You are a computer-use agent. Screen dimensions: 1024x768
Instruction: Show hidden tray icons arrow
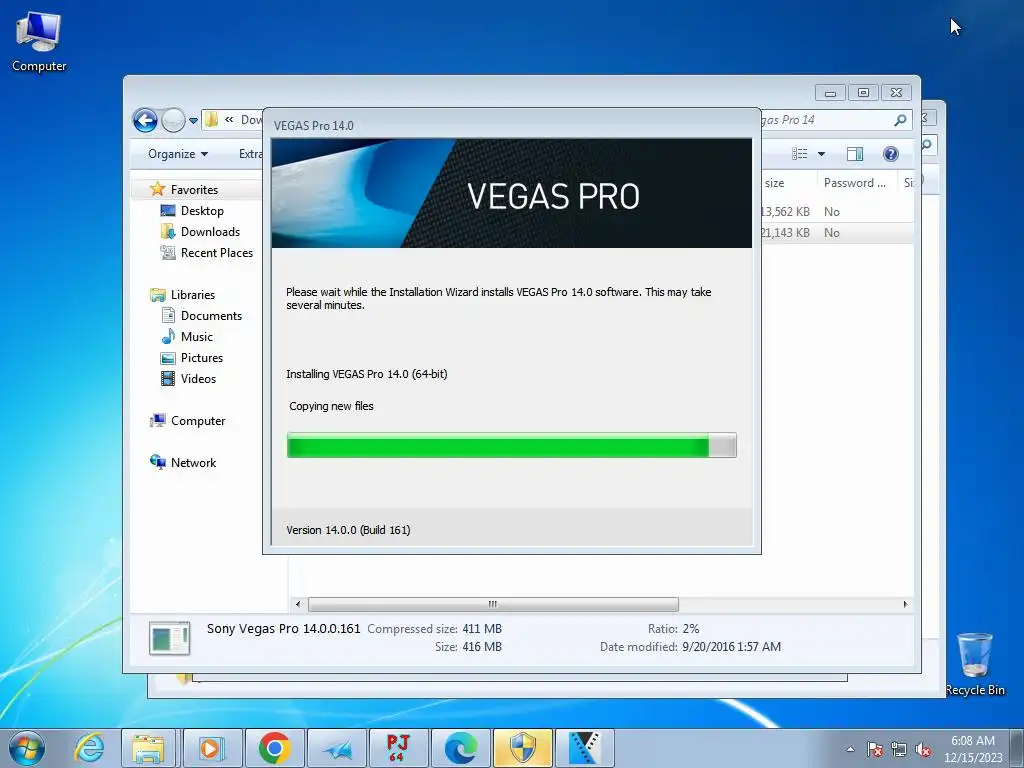[850, 749]
